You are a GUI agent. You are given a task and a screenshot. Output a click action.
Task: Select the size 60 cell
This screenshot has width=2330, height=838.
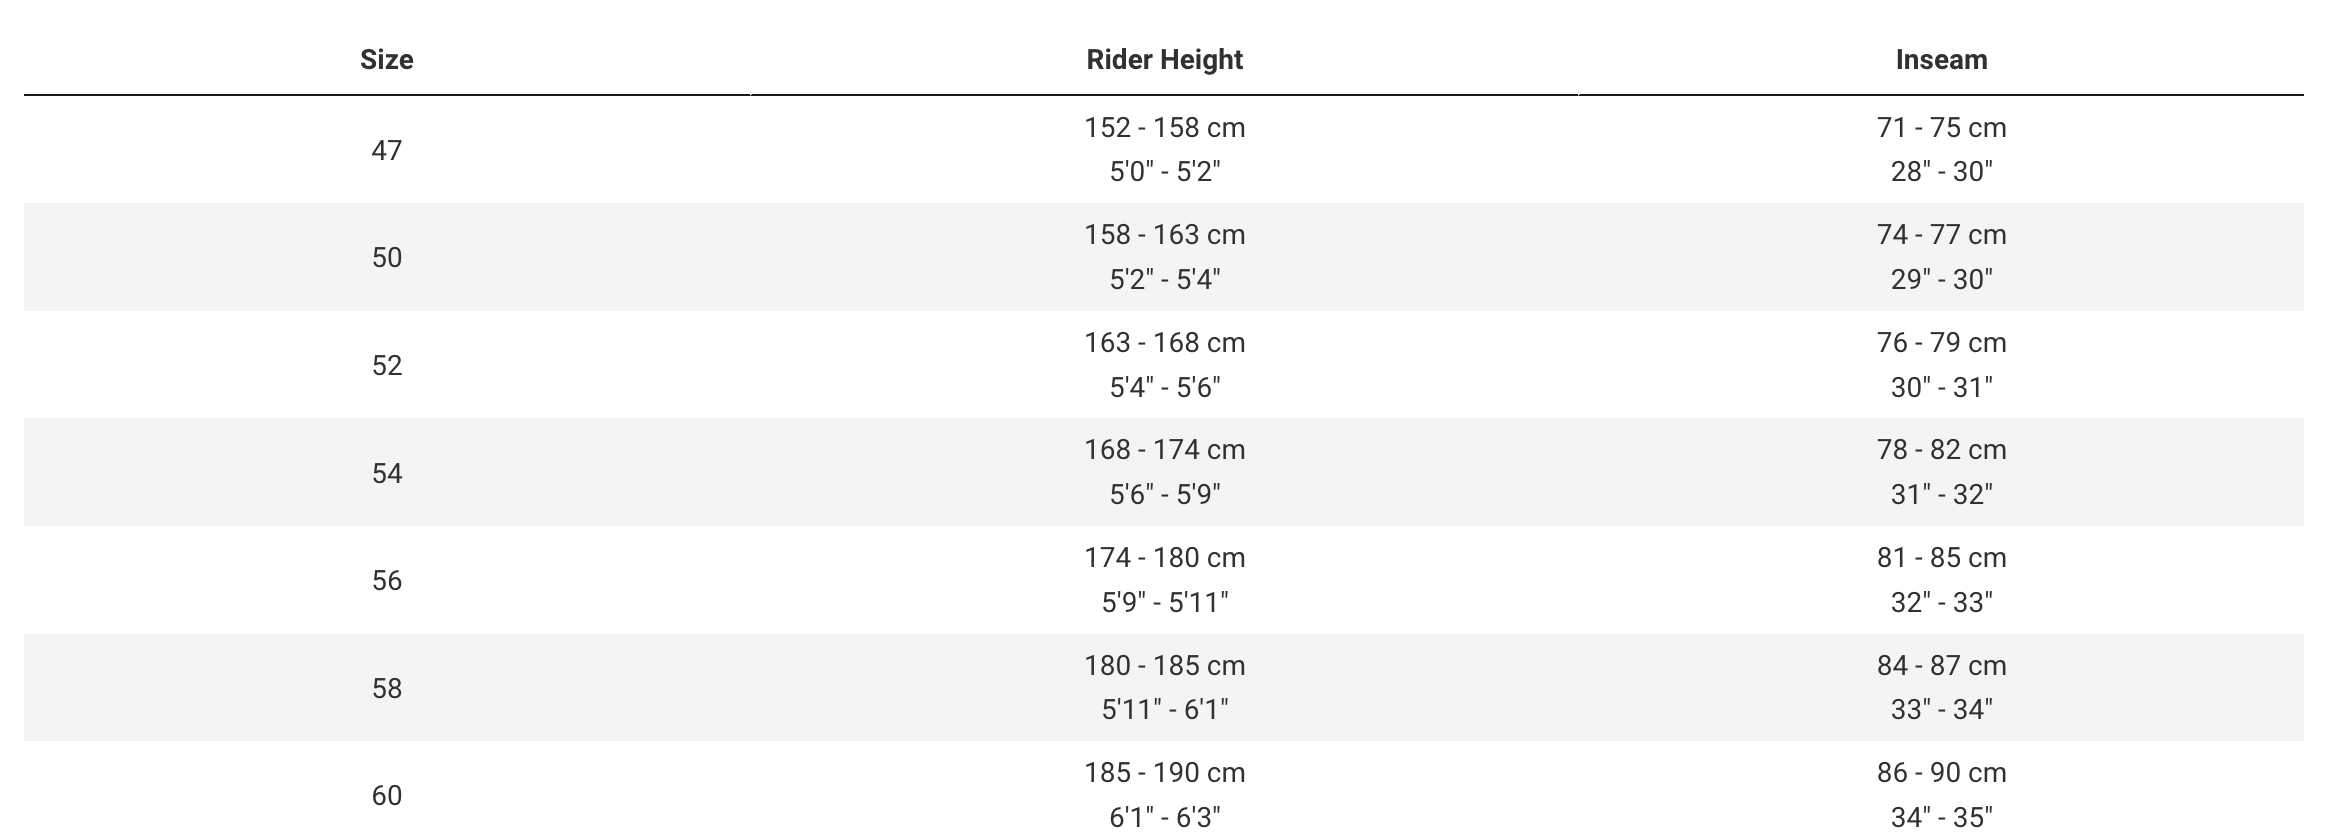386,796
